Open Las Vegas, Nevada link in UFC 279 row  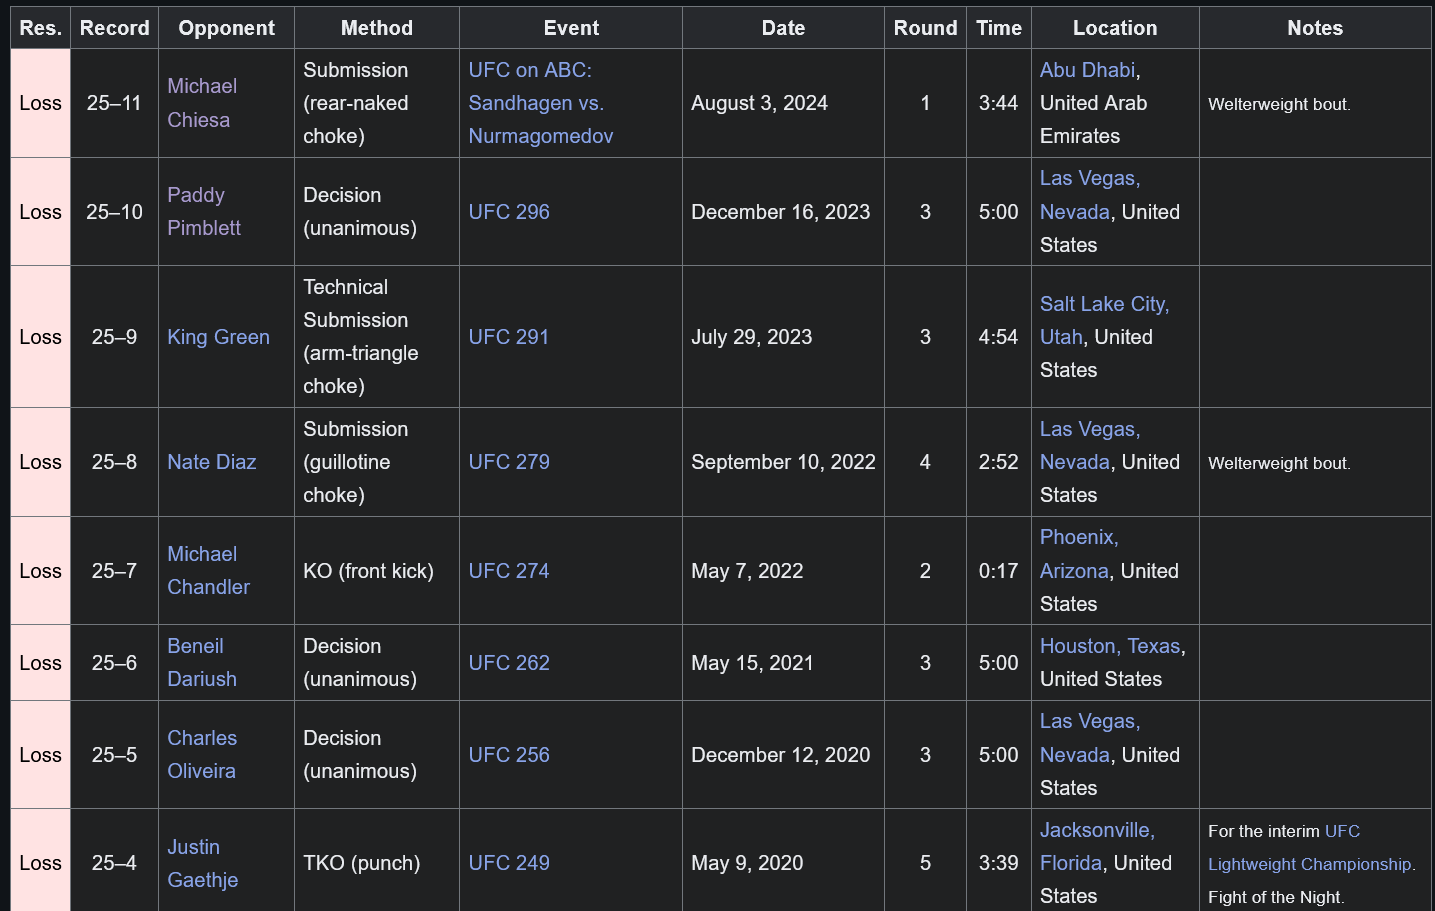[x=1089, y=445]
